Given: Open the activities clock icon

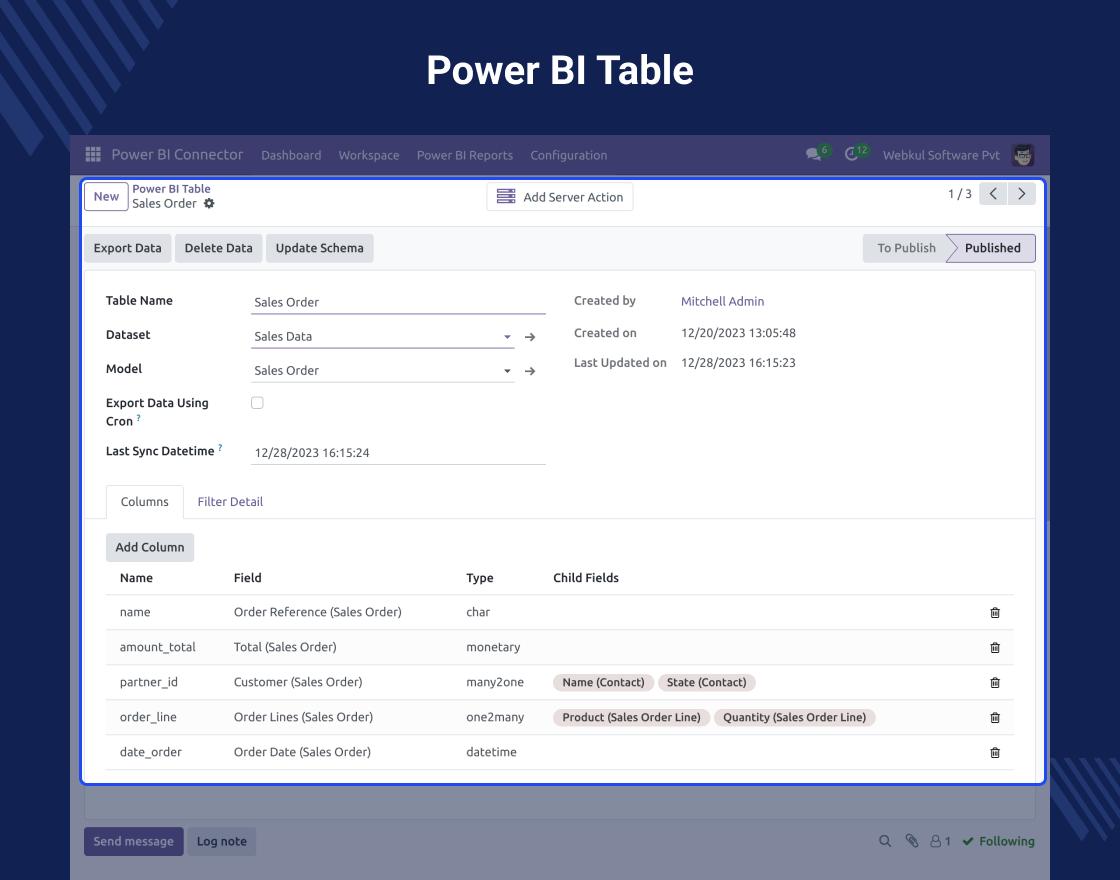Looking at the screenshot, I should click(850, 150).
